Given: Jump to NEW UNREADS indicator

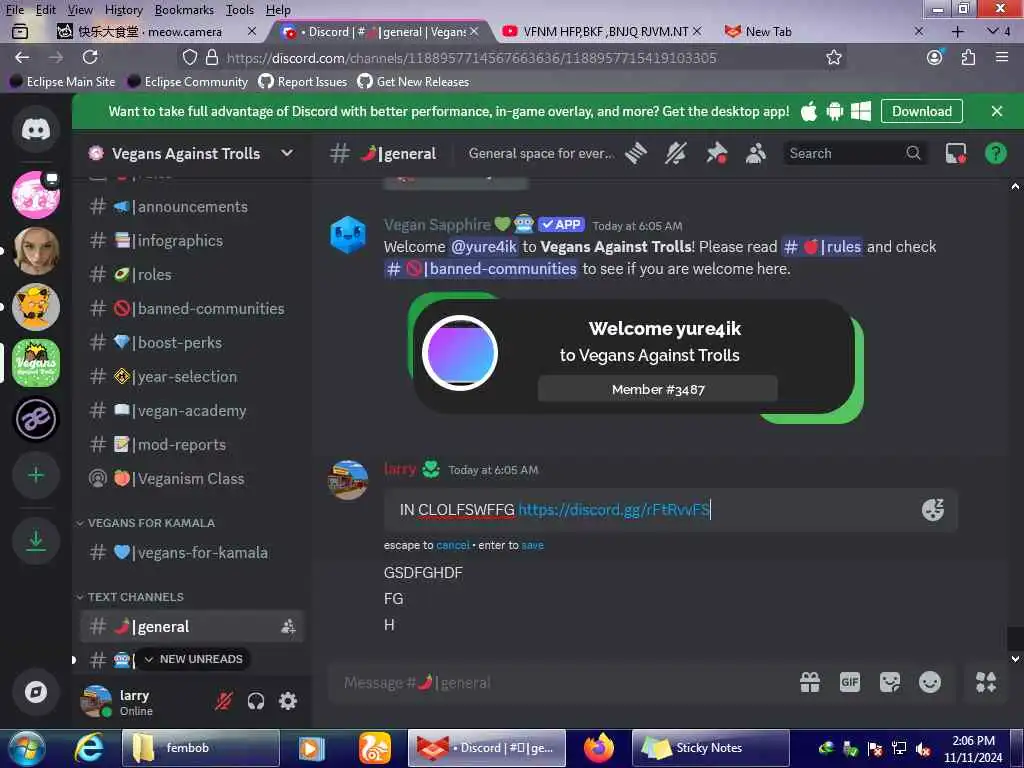Looking at the screenshot, I should pos(193,659).
